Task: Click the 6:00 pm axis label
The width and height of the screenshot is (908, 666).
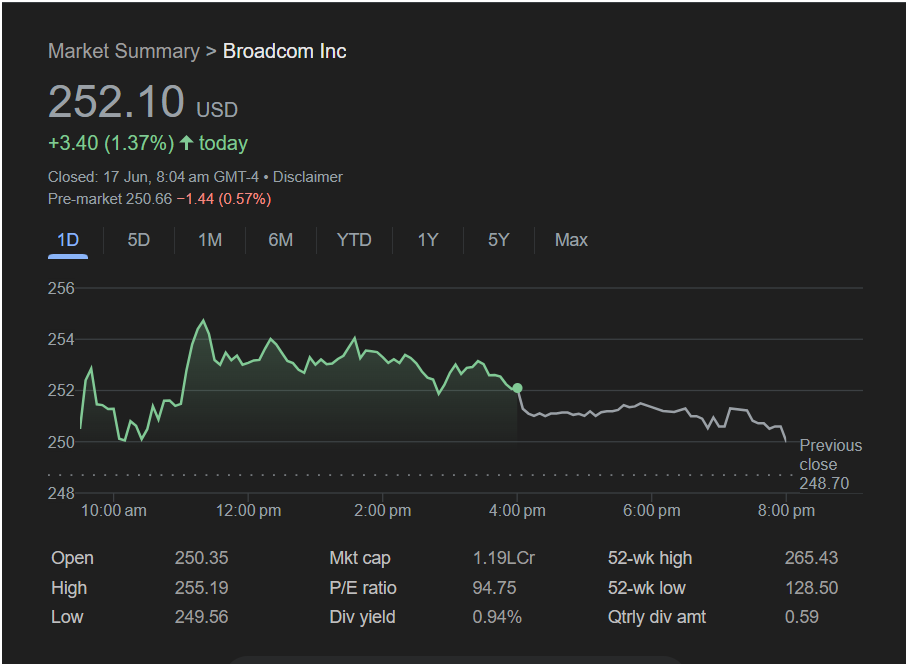Action: click(x=651, y=511)
